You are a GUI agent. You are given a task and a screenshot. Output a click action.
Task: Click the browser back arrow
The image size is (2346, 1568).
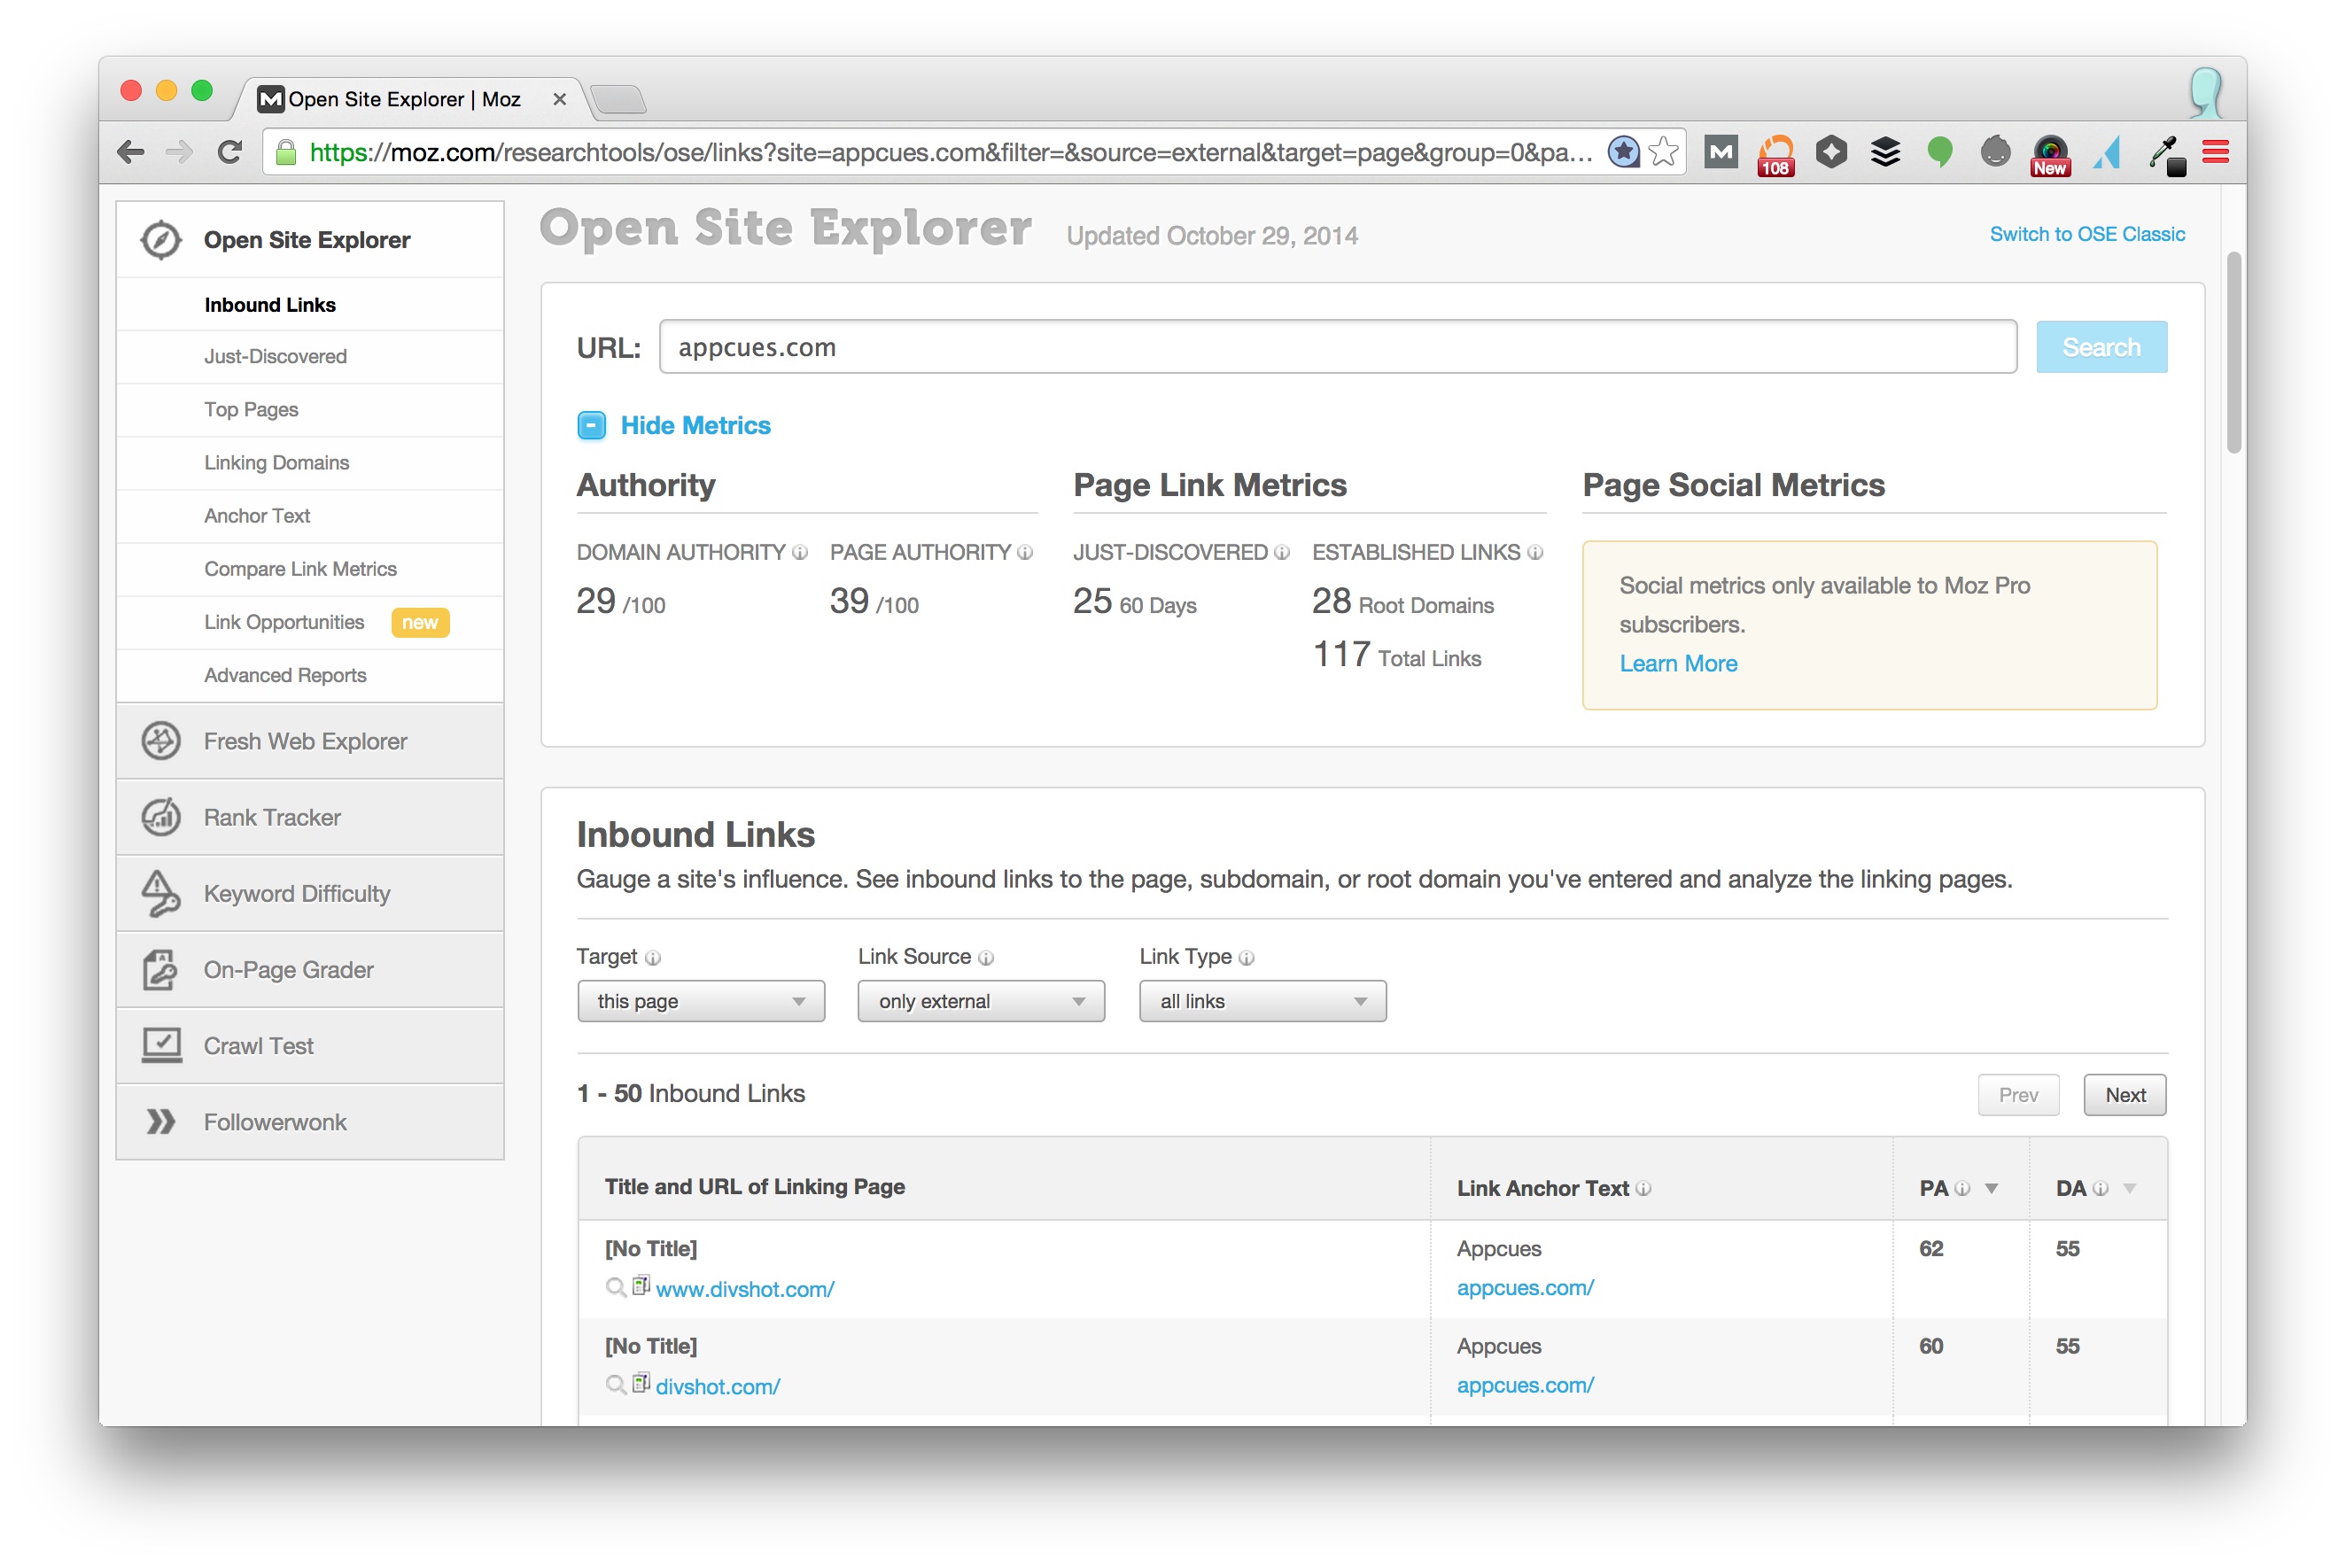click(x=130, y=152)
